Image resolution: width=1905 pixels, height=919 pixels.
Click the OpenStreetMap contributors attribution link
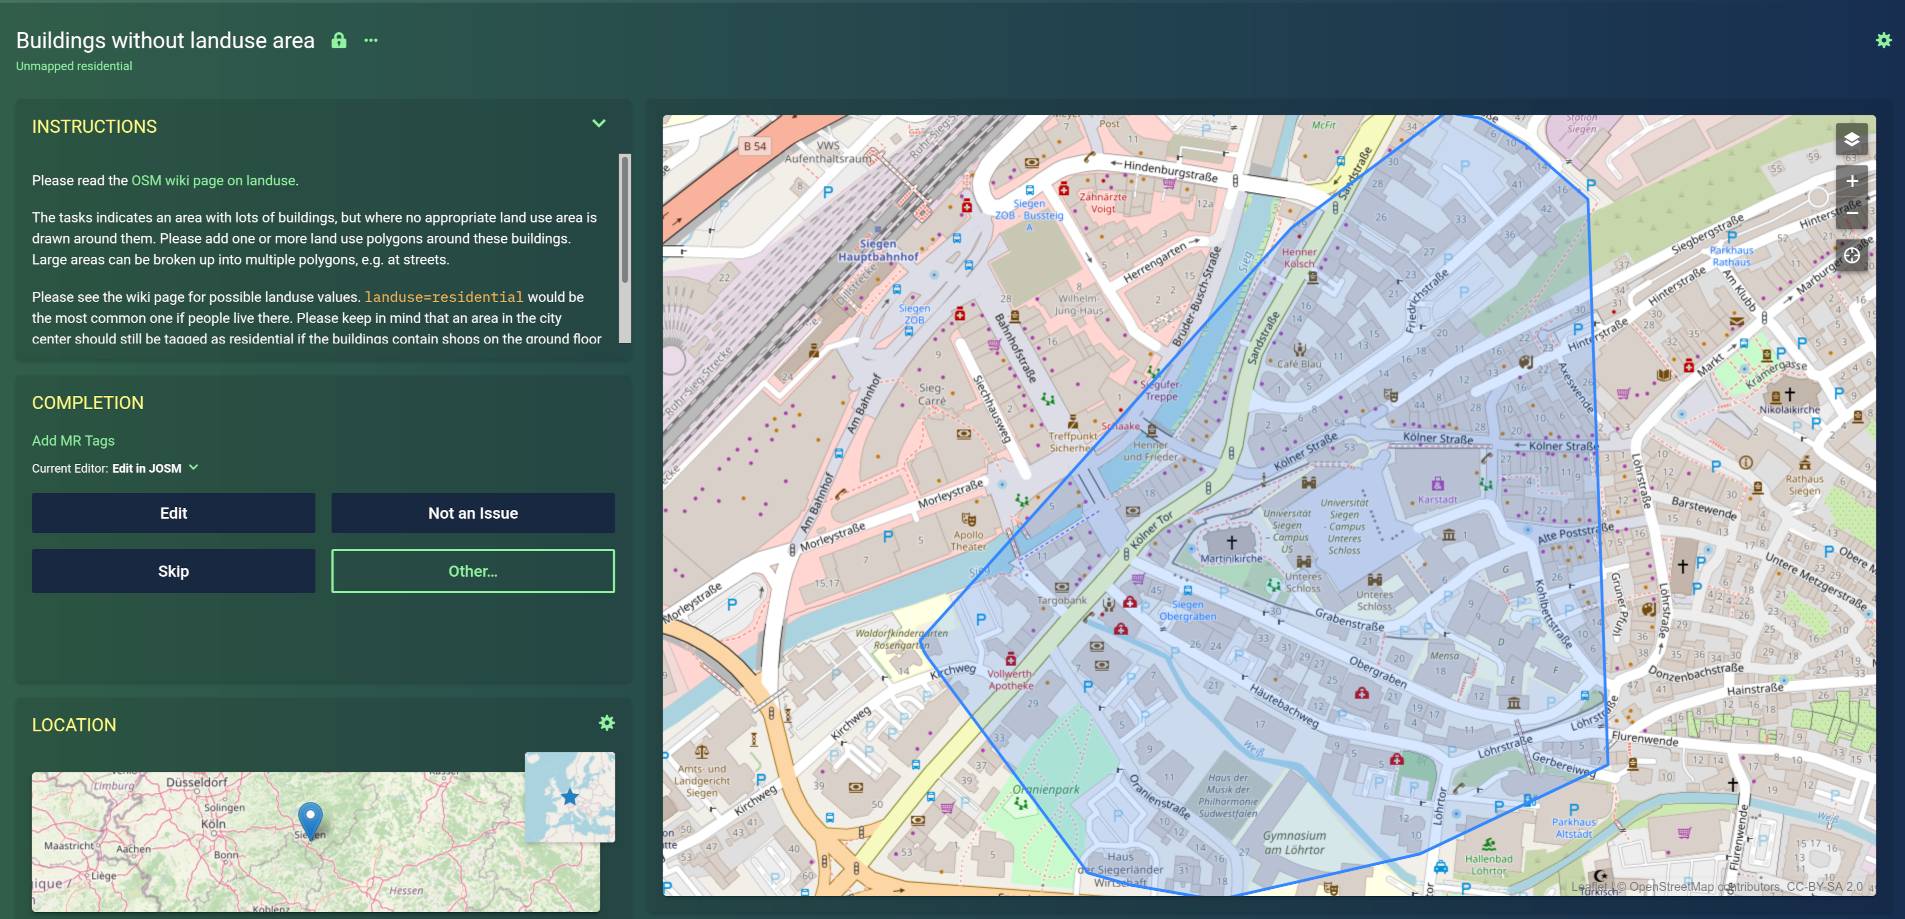[1704, 887]
